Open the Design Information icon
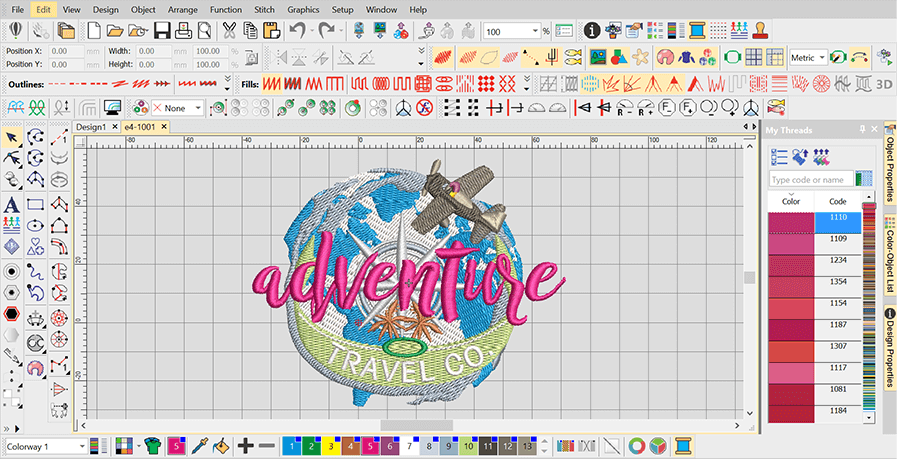 pyautogui.click(x=592, y=30)
